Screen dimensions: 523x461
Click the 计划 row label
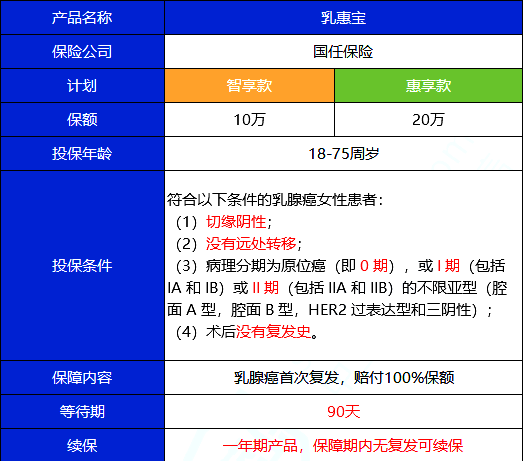pos(82,85)
